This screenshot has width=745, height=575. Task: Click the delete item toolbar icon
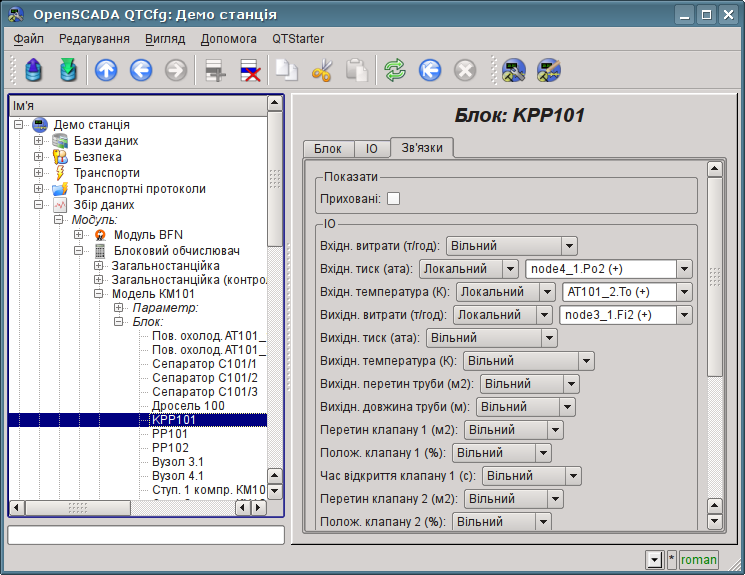click(x=250, y=70)
